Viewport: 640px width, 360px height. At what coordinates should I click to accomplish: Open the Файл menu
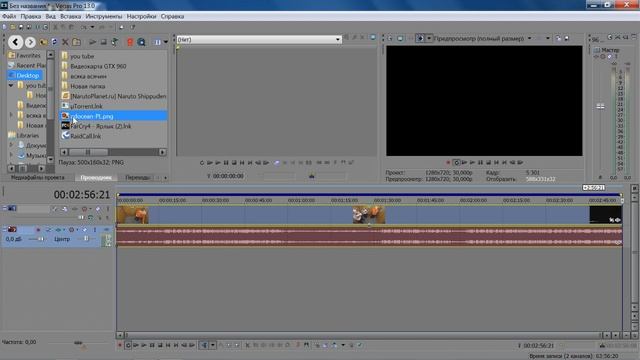tap(9, 16)
